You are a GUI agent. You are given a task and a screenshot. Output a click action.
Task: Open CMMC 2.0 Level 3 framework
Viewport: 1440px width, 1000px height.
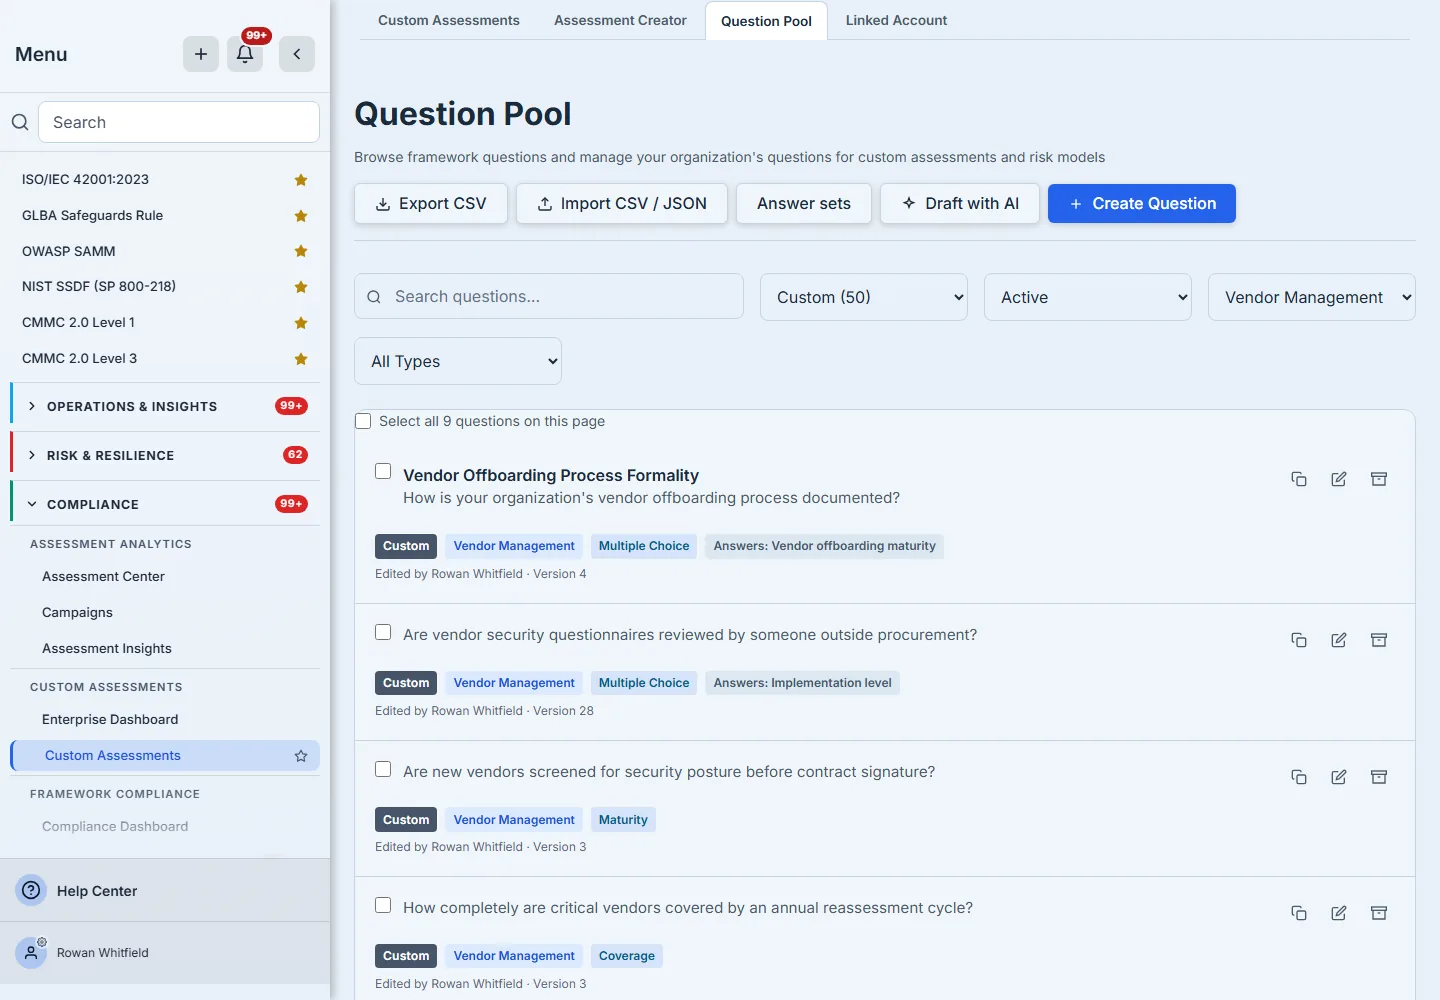[x=79, y=359]
